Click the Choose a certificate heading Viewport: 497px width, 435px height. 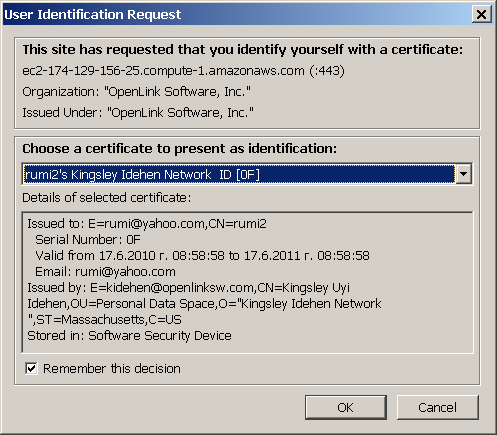point(180,149)
